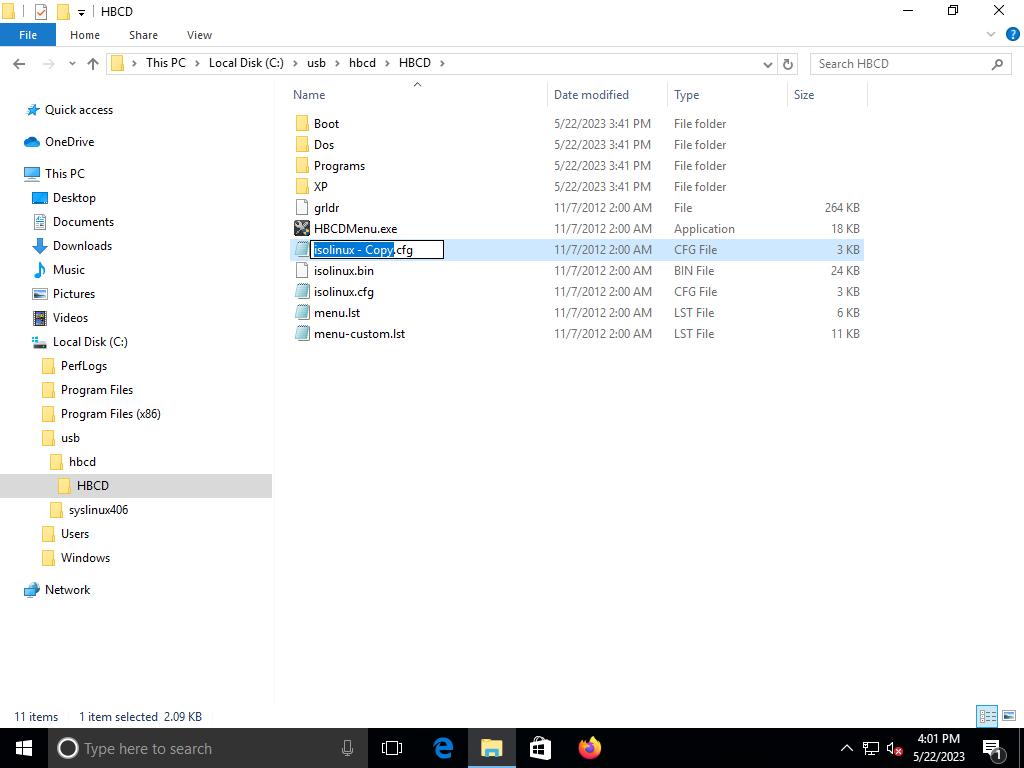The height and width of the screenshot is (768, 1024).
Task: Open Microsoft Store from taskbar
Action: pyautogui.click(x=540, y=748)
